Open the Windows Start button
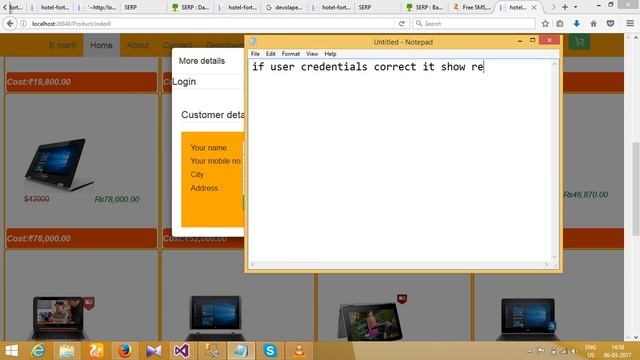Image resolution: width=640 pixels, height=360 pixels. [12, 351]
